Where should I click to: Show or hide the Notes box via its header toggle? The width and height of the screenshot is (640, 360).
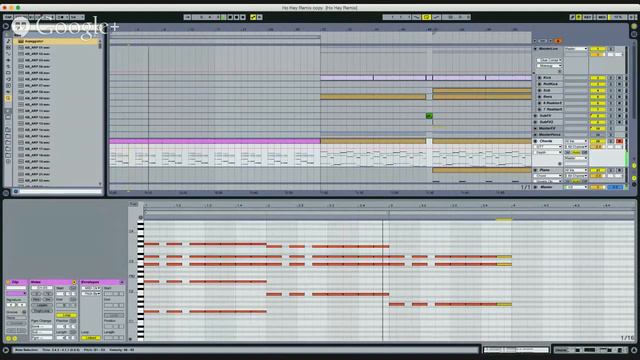point(74,282)
